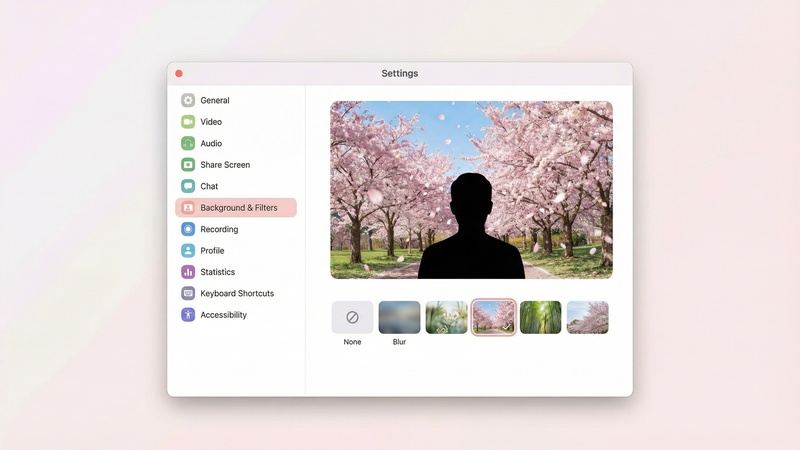Click the green Video camera icon

188,121
